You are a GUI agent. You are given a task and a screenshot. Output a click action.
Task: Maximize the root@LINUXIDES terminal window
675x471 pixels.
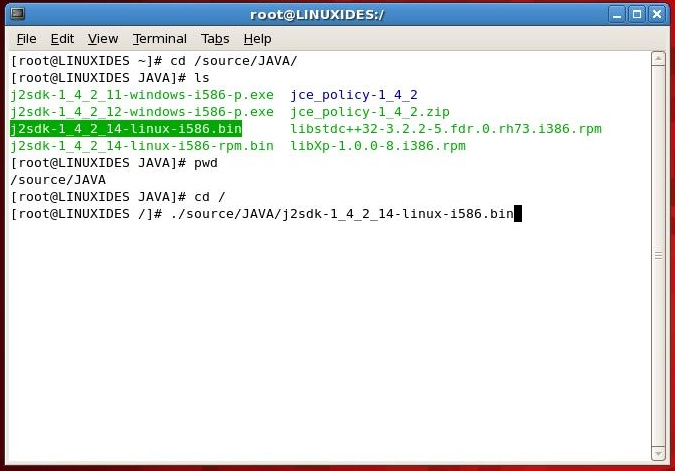(x=637, y=14)
